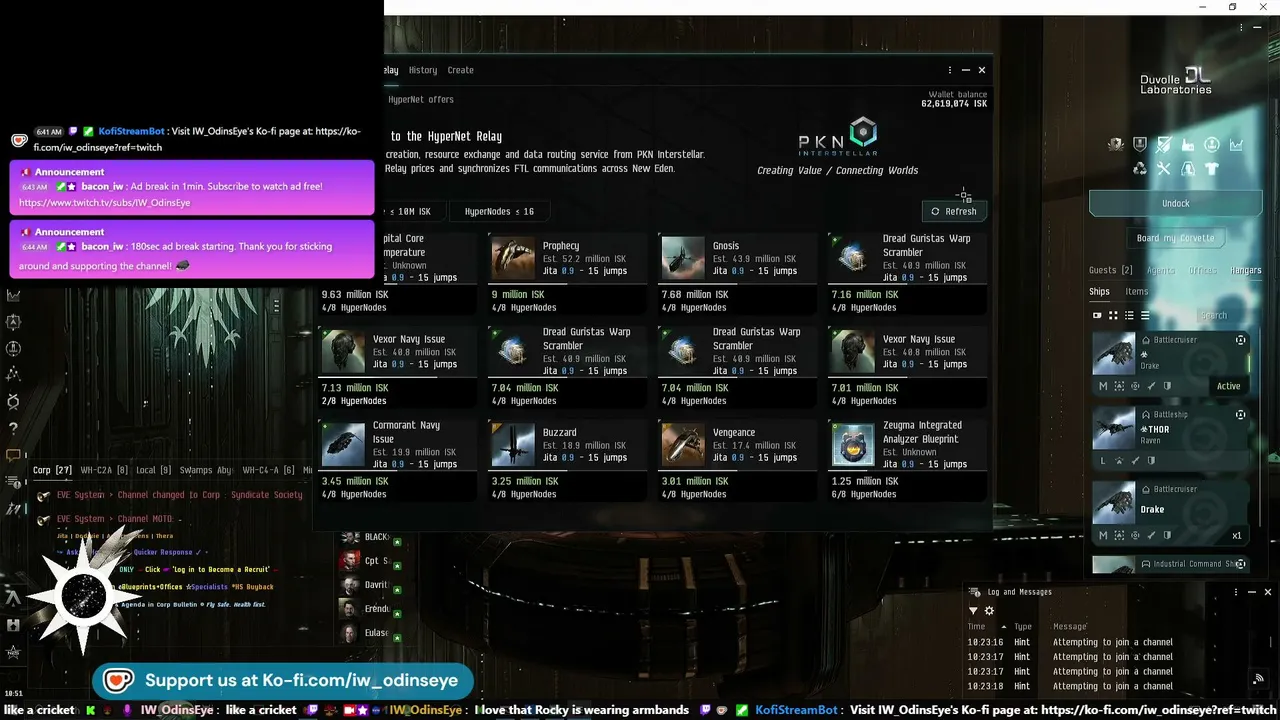Open the filter funnel icon in Log and Messages
The image size is (1280, 720).
coord(973,611)
